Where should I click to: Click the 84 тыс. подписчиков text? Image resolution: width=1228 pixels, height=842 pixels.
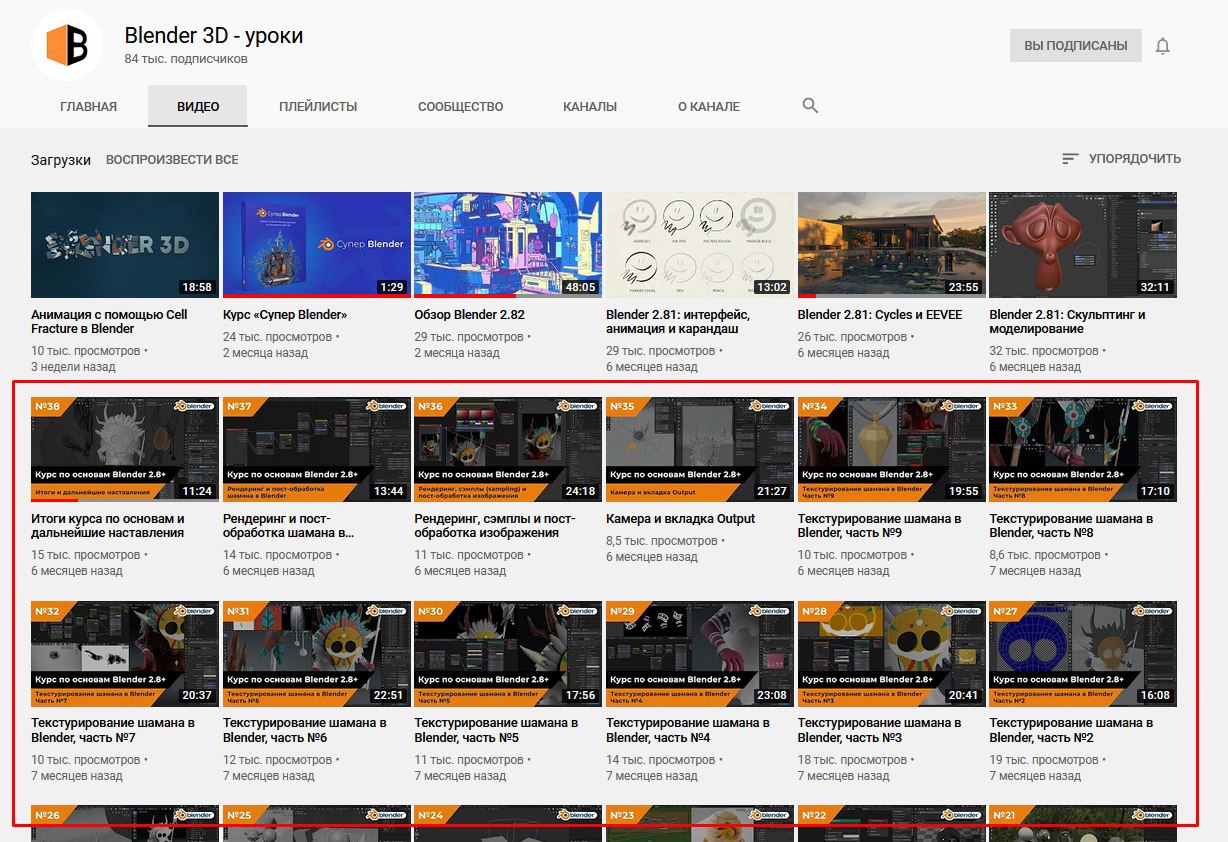pos(186,59)
